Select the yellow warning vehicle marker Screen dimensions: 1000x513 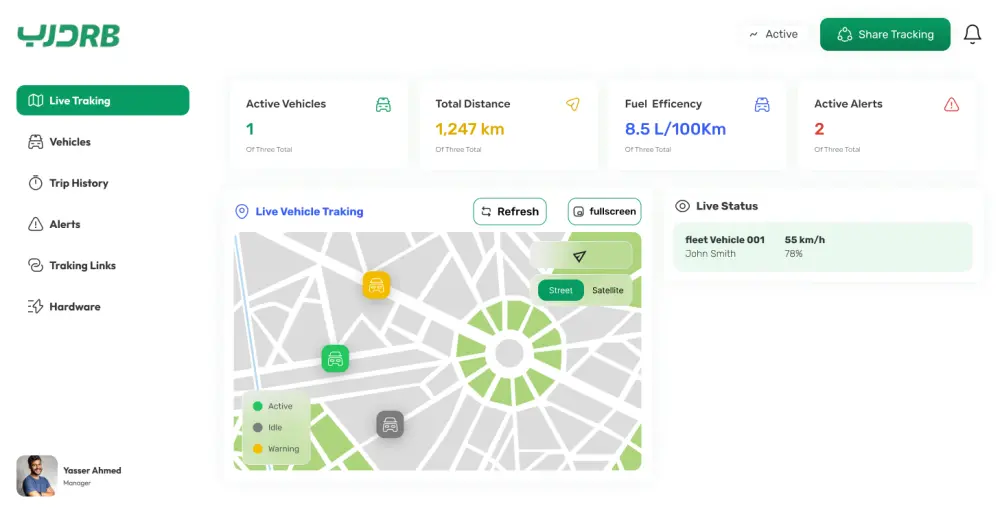tap(376, 285)
